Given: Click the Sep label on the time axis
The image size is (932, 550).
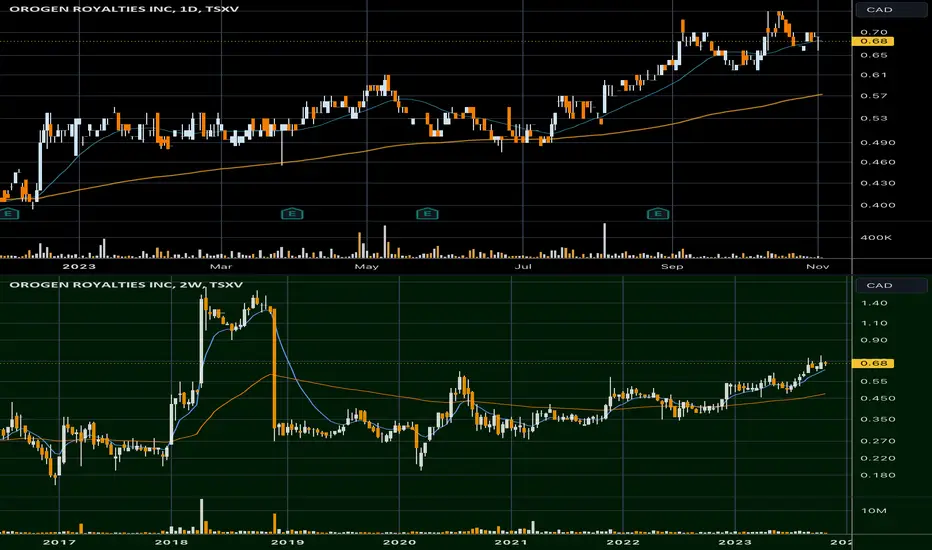Looking at the screenshot, I should point(672,266).
